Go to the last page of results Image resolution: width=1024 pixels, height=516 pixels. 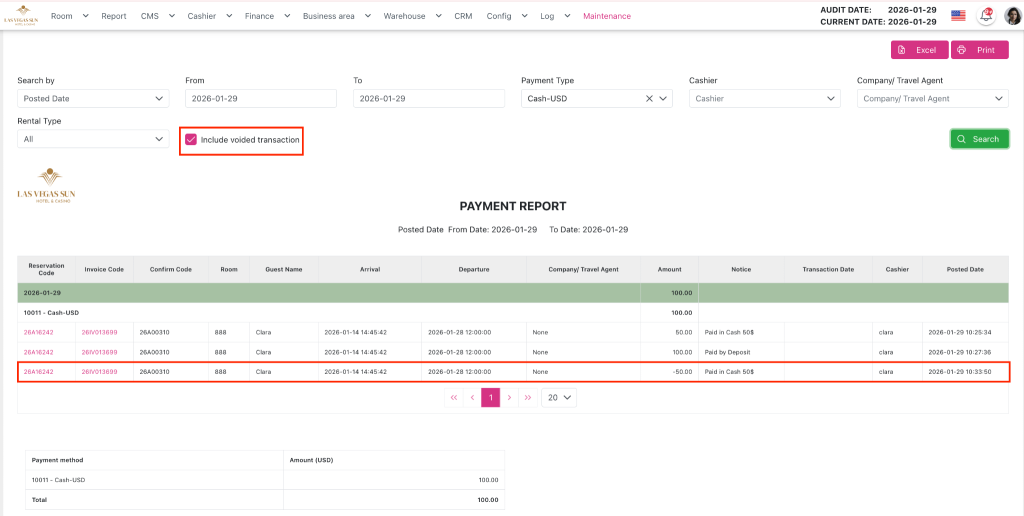tap(528, 397)
